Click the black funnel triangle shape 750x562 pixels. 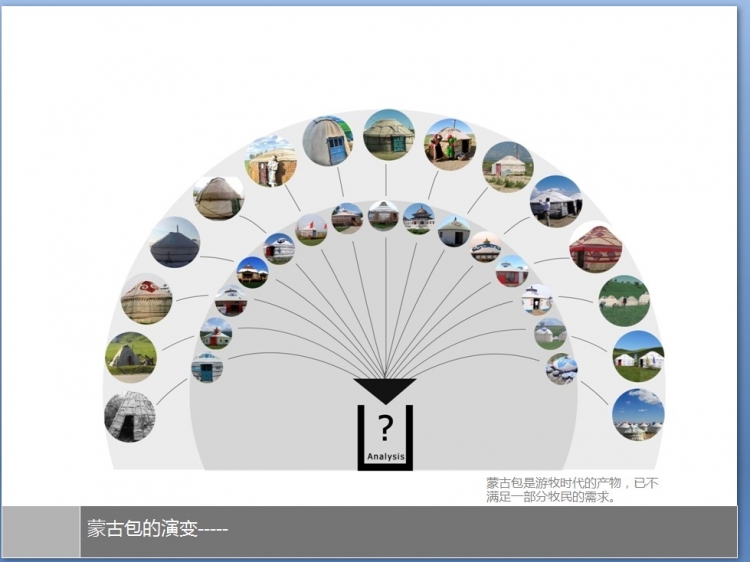click(x=385, y=391)
